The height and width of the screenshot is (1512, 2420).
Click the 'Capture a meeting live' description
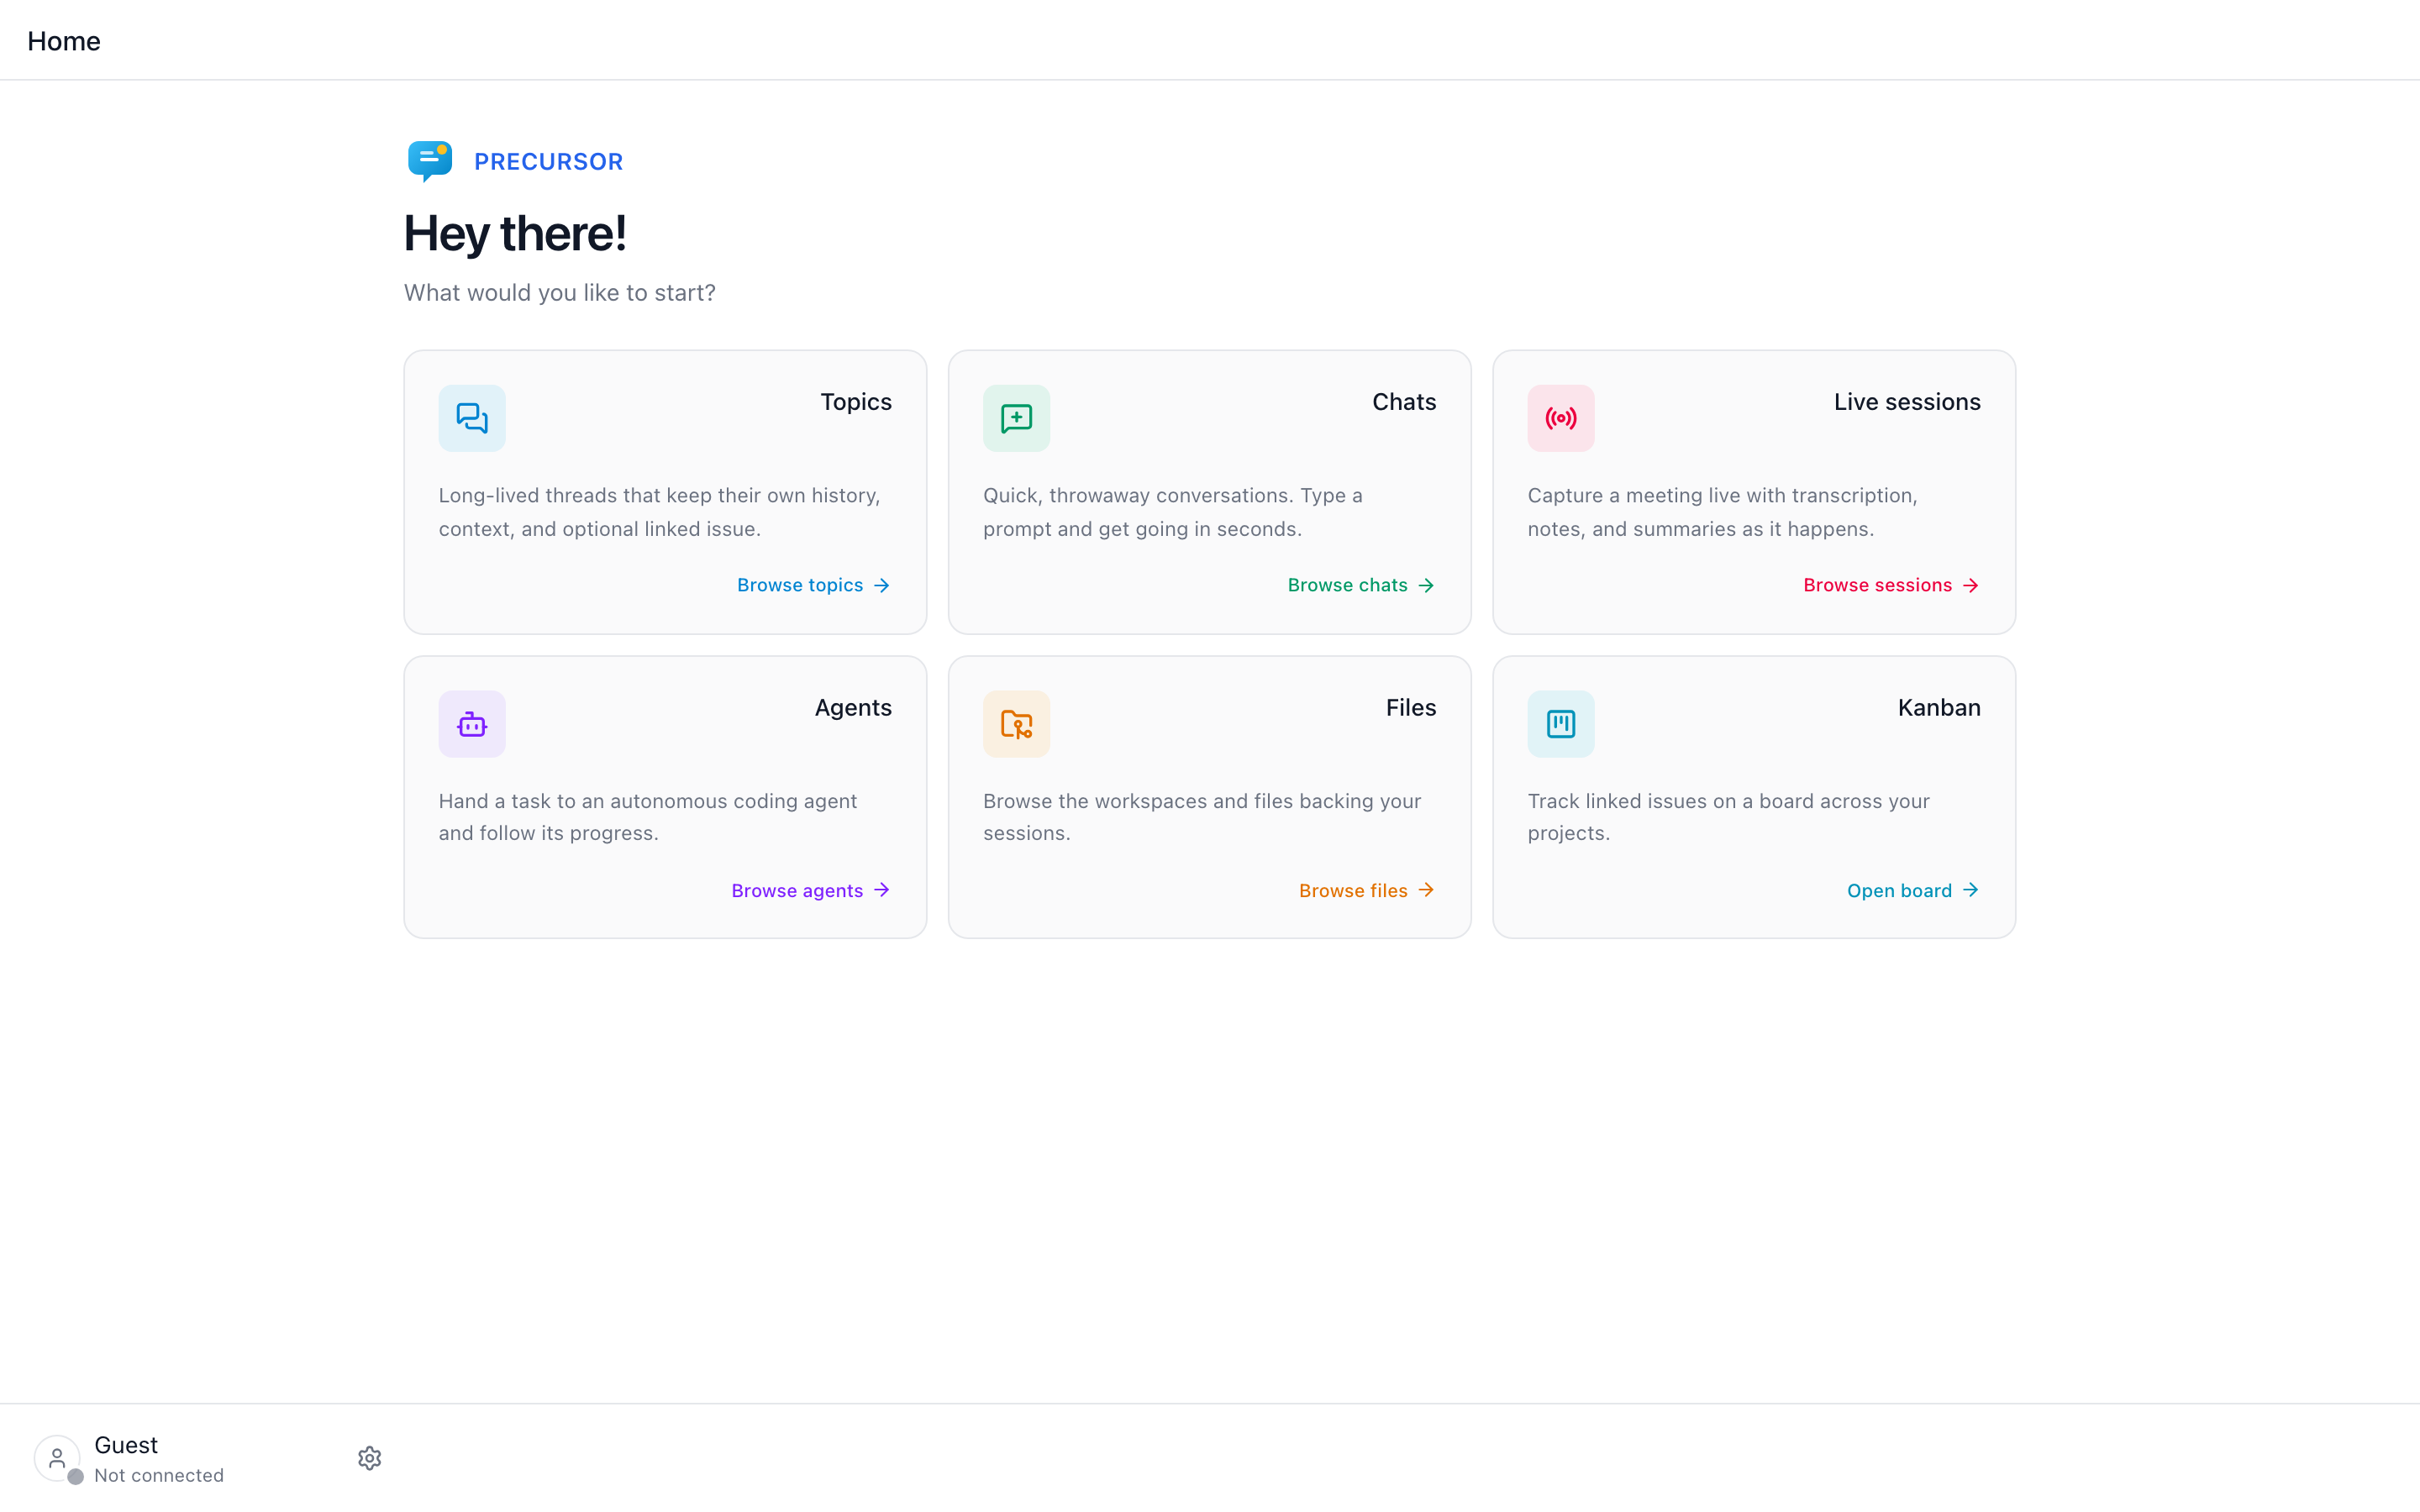pyautogui.click(x=1722, y=512)
